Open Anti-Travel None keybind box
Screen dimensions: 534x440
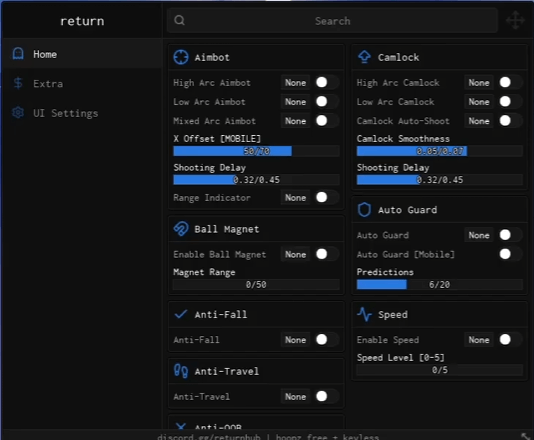(x=295, y=397)
